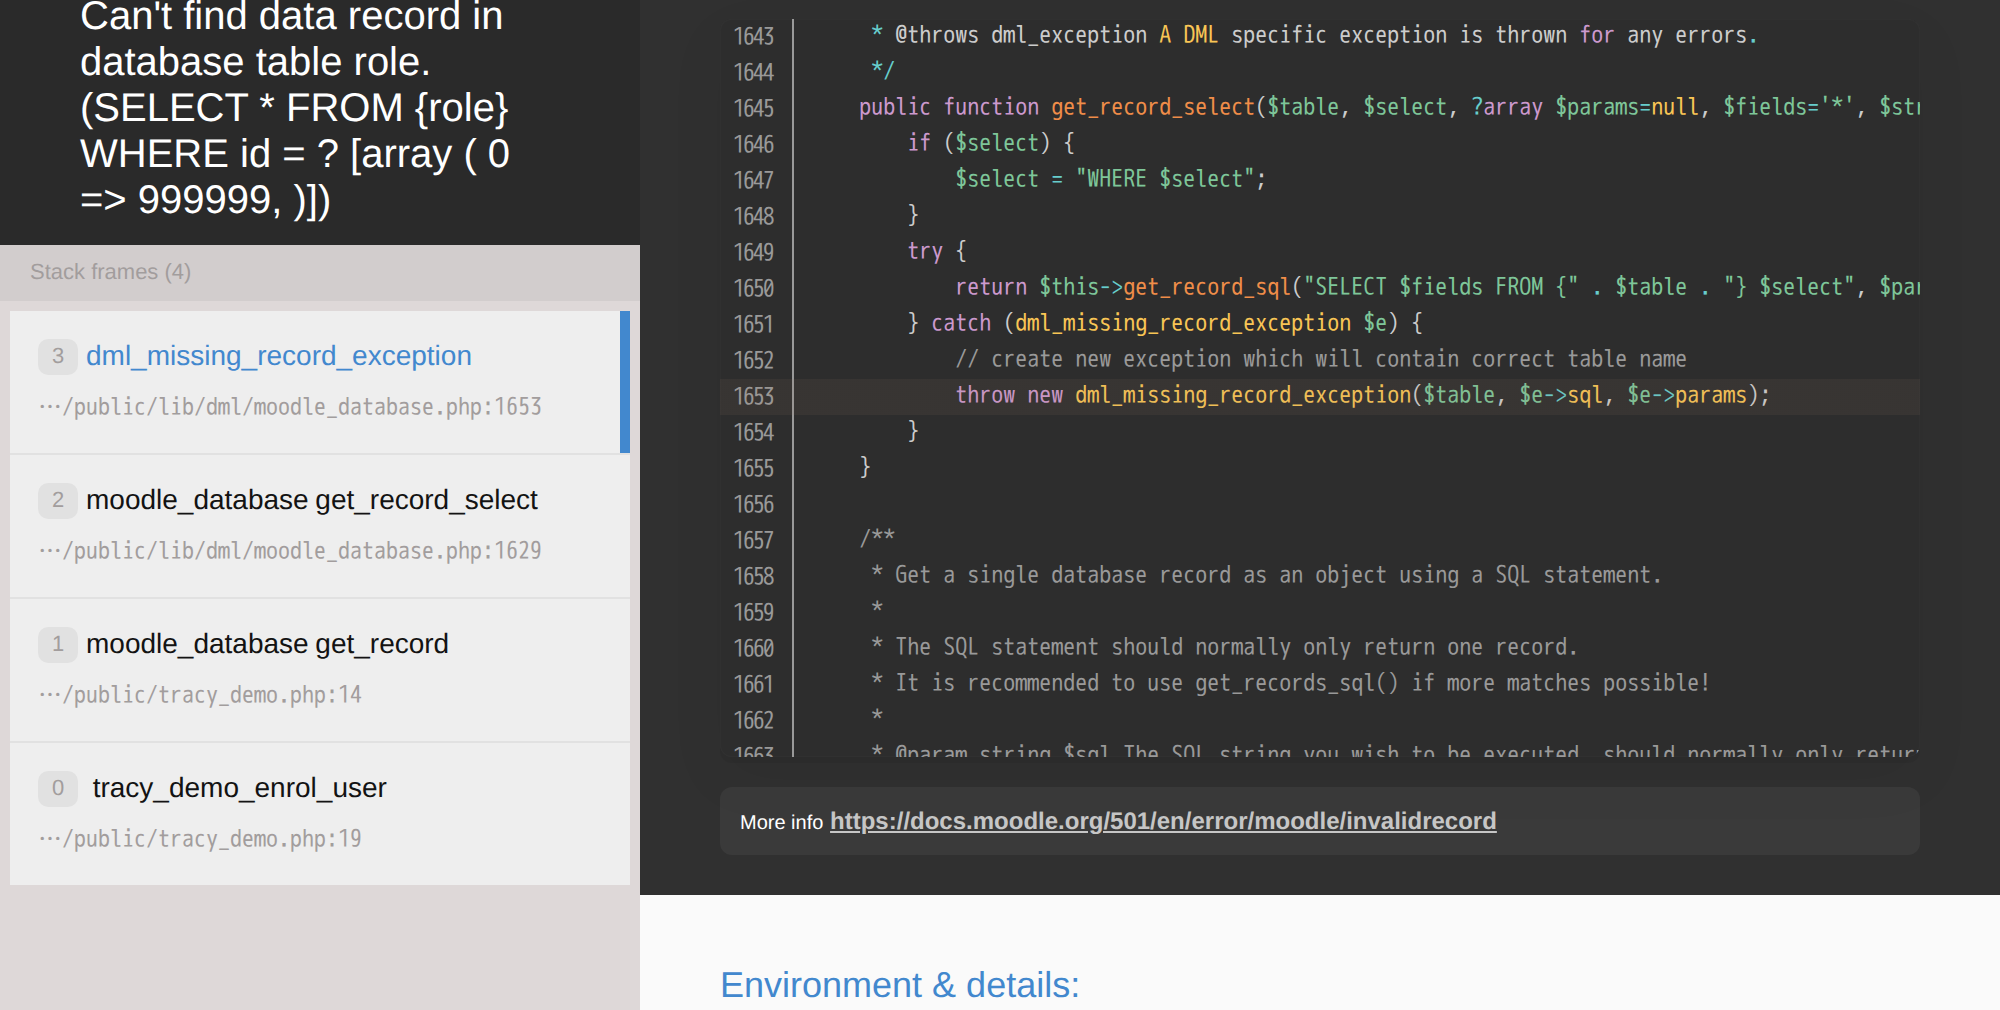Select the moodle_database get_record_select stack frame
The height and width of the screenshot is (1010, 2000).
pos(320,526)
